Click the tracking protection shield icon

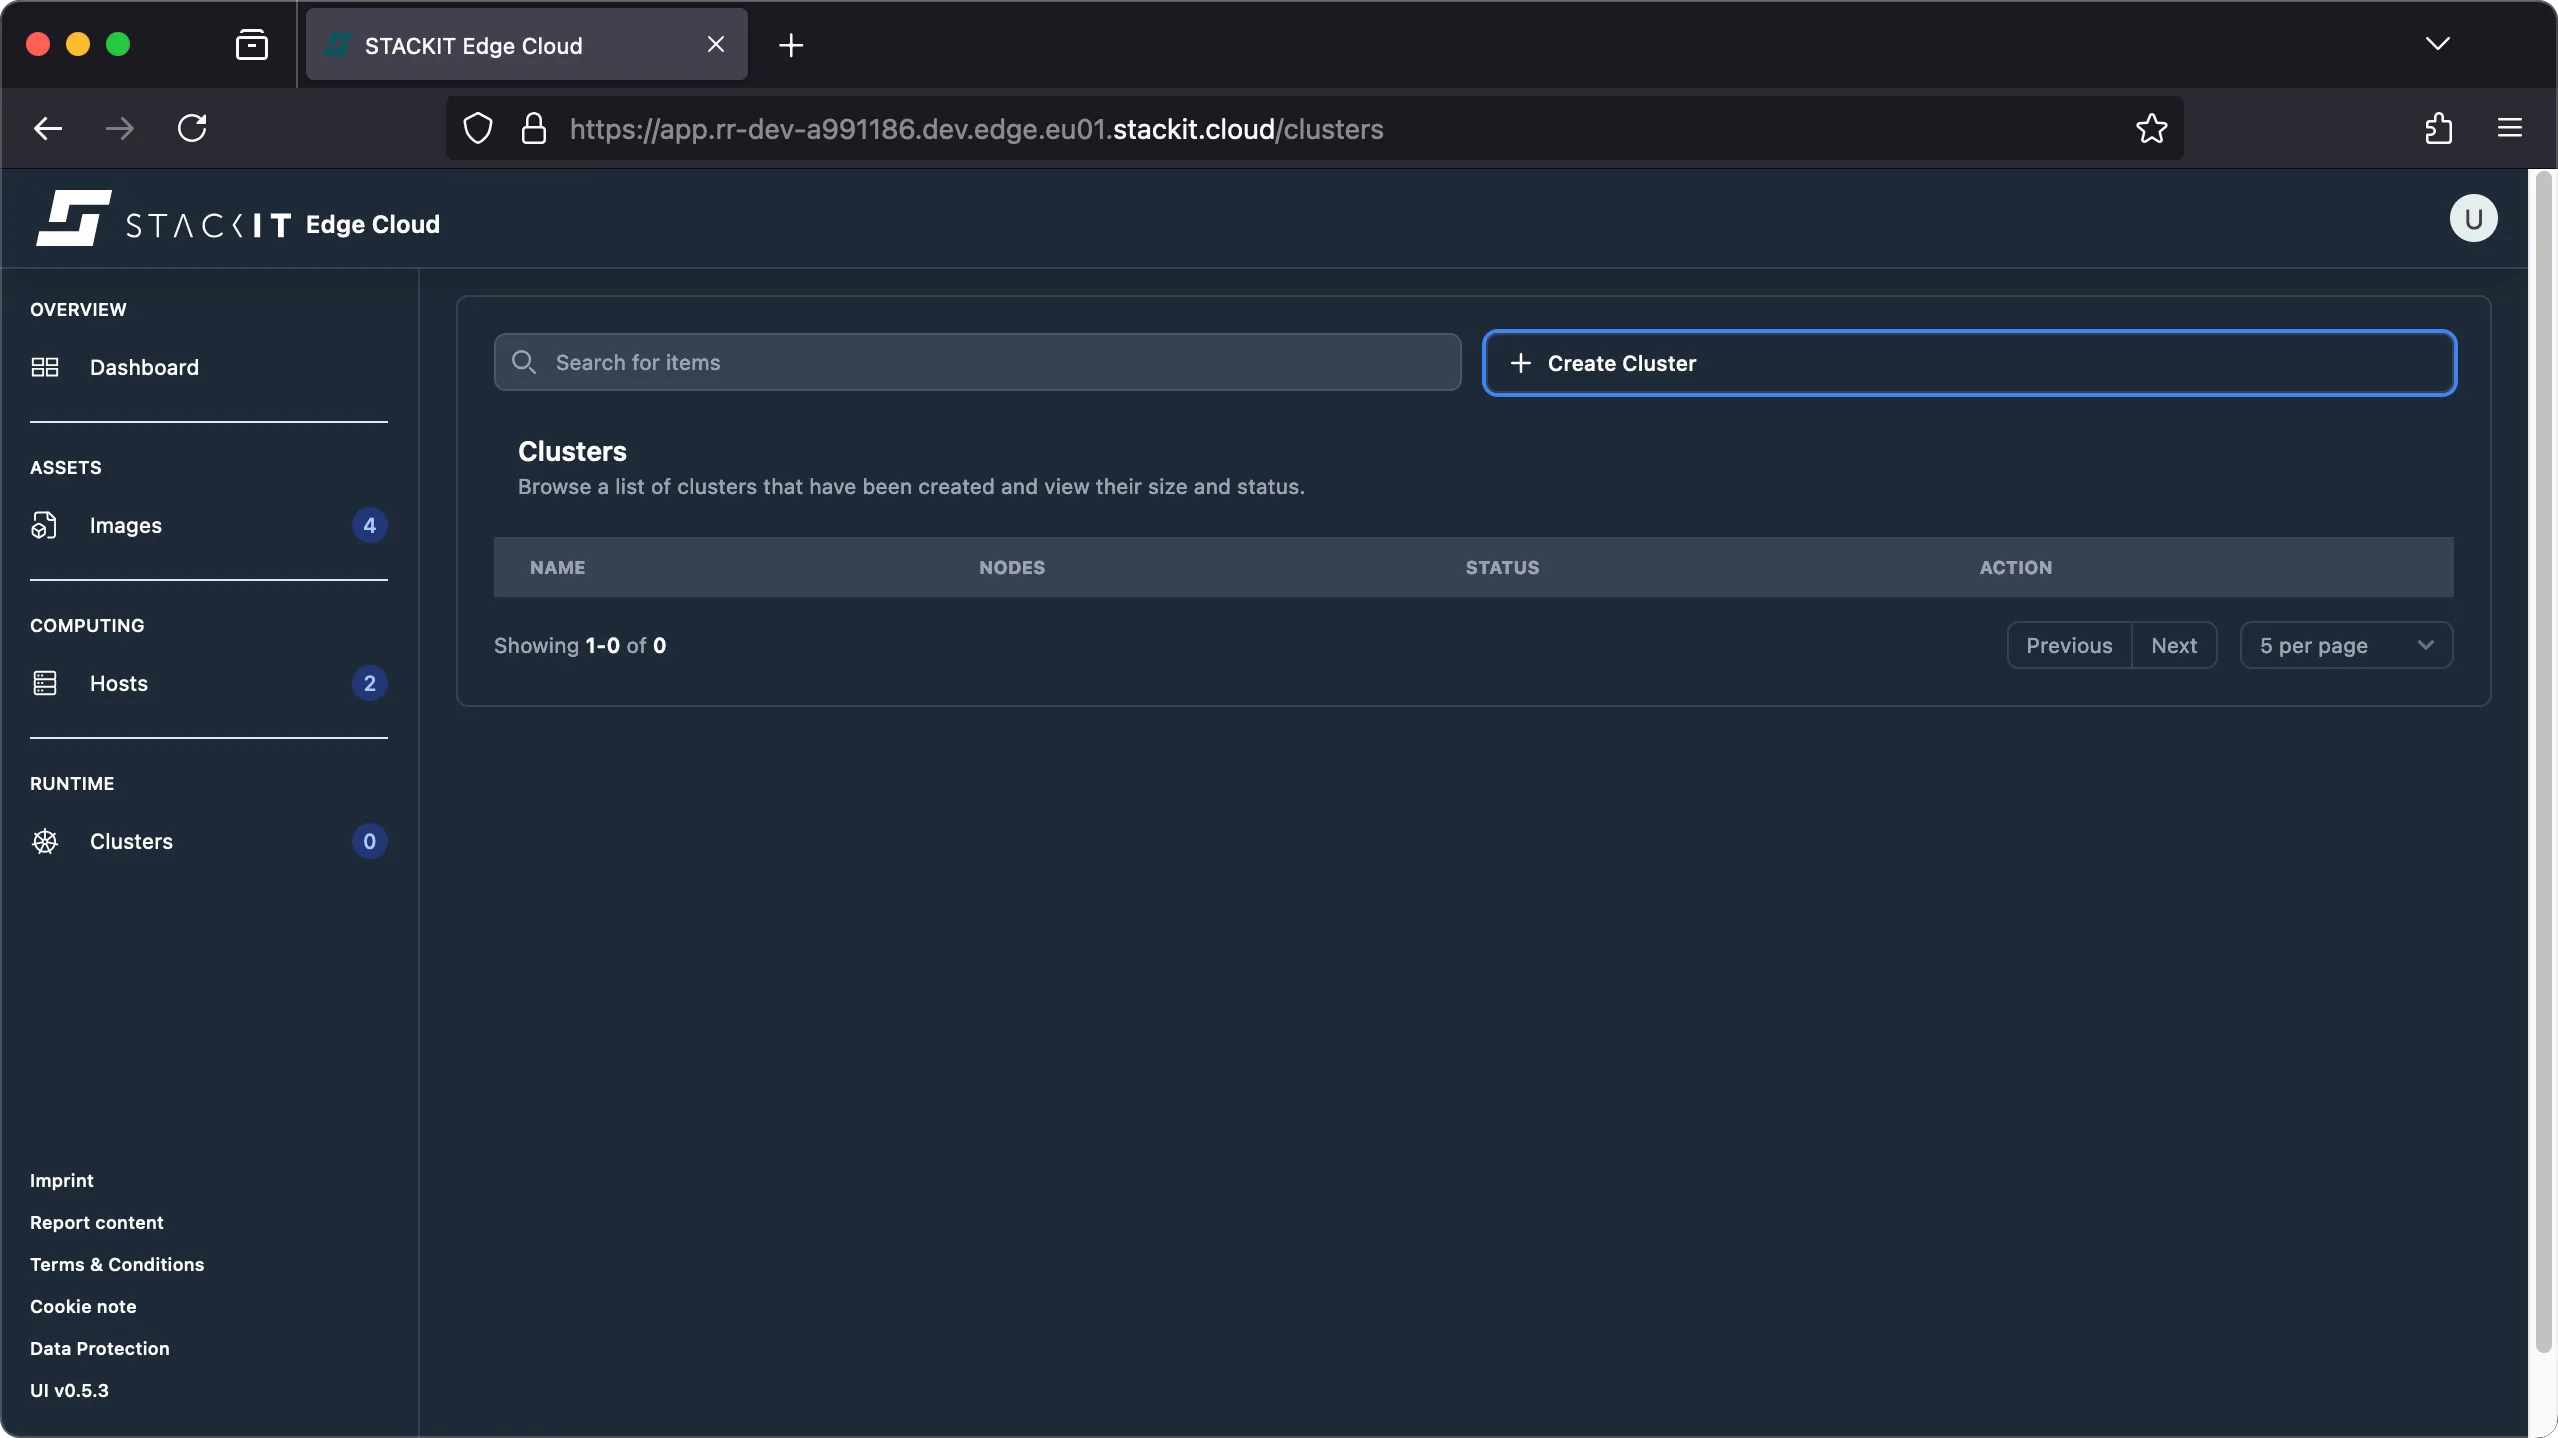click(x=476, y=128)
